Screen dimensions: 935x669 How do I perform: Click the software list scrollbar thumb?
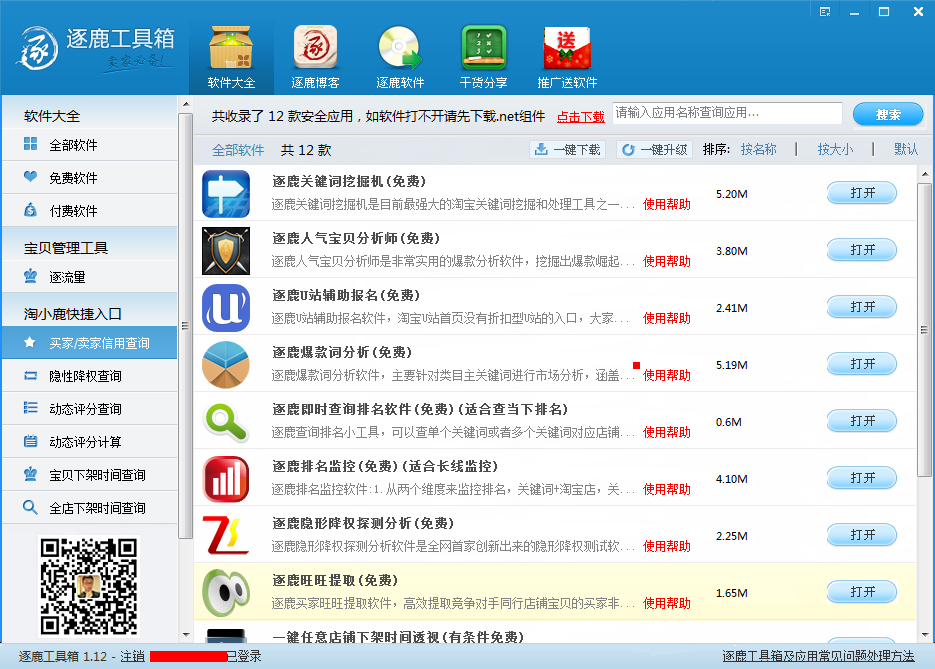coord(924,330)
